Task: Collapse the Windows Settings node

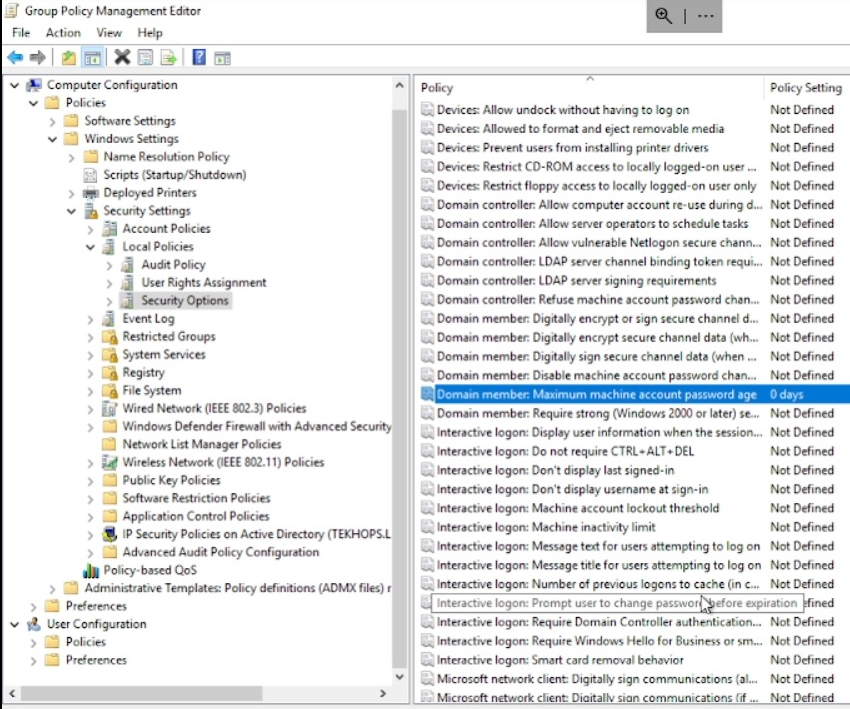Action: tap(53, 139)
